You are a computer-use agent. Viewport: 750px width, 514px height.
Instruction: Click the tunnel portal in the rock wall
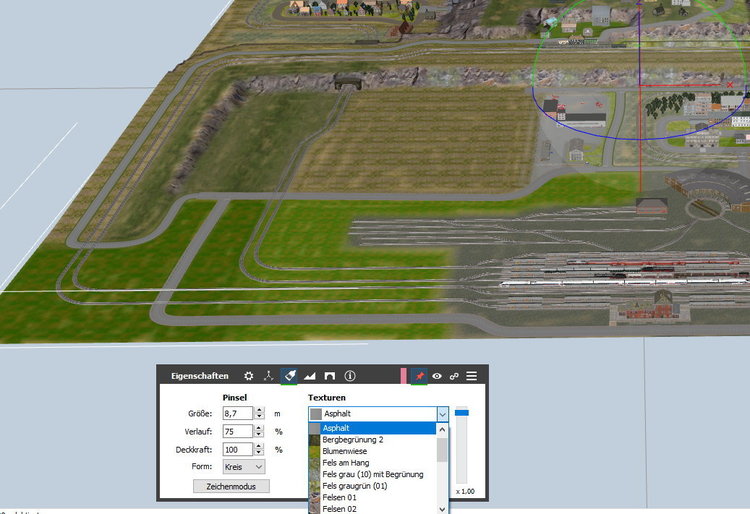[348, 84]
